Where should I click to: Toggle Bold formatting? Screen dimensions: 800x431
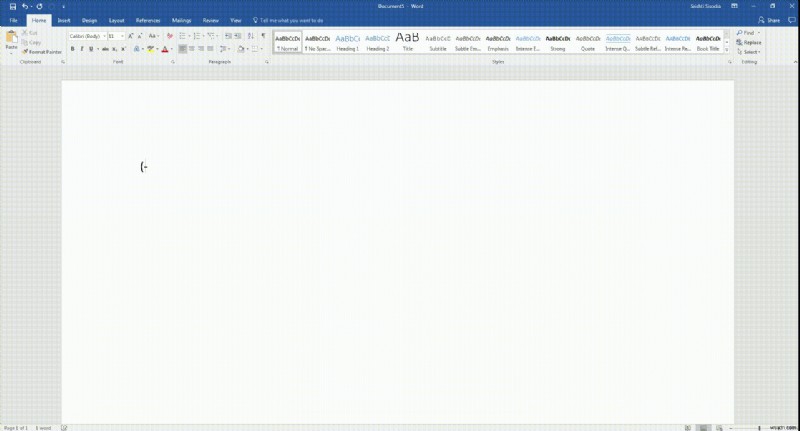click(x=72, y=49)
